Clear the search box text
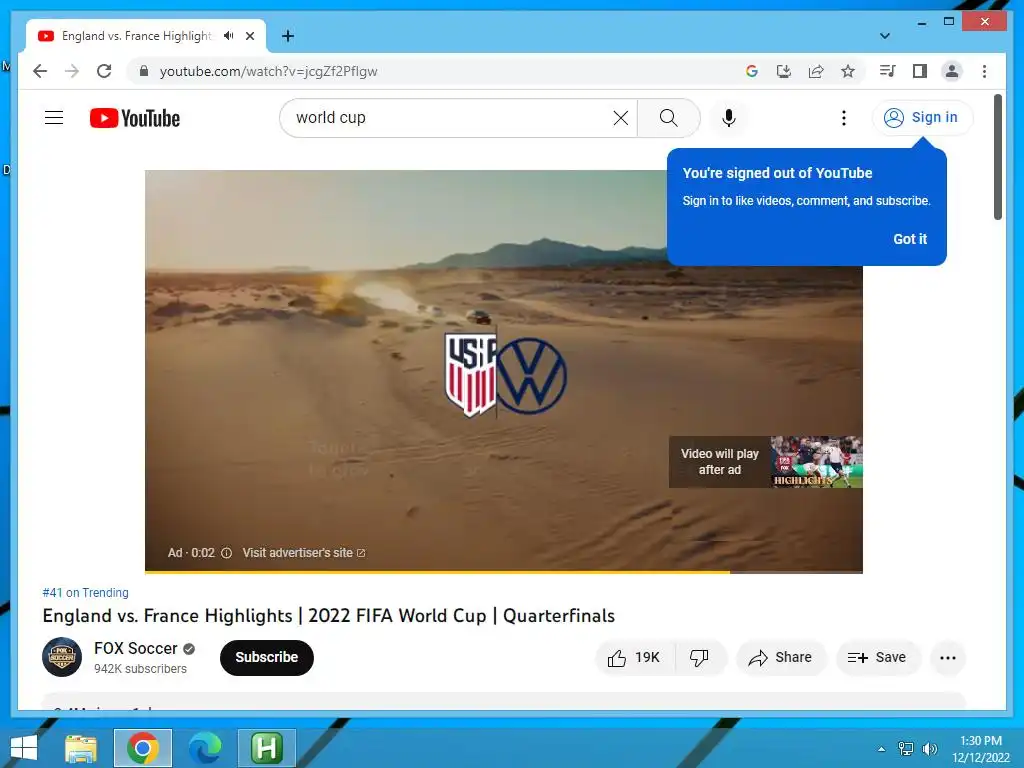Screen dimensions: 1024x768 tap(620, 118)
